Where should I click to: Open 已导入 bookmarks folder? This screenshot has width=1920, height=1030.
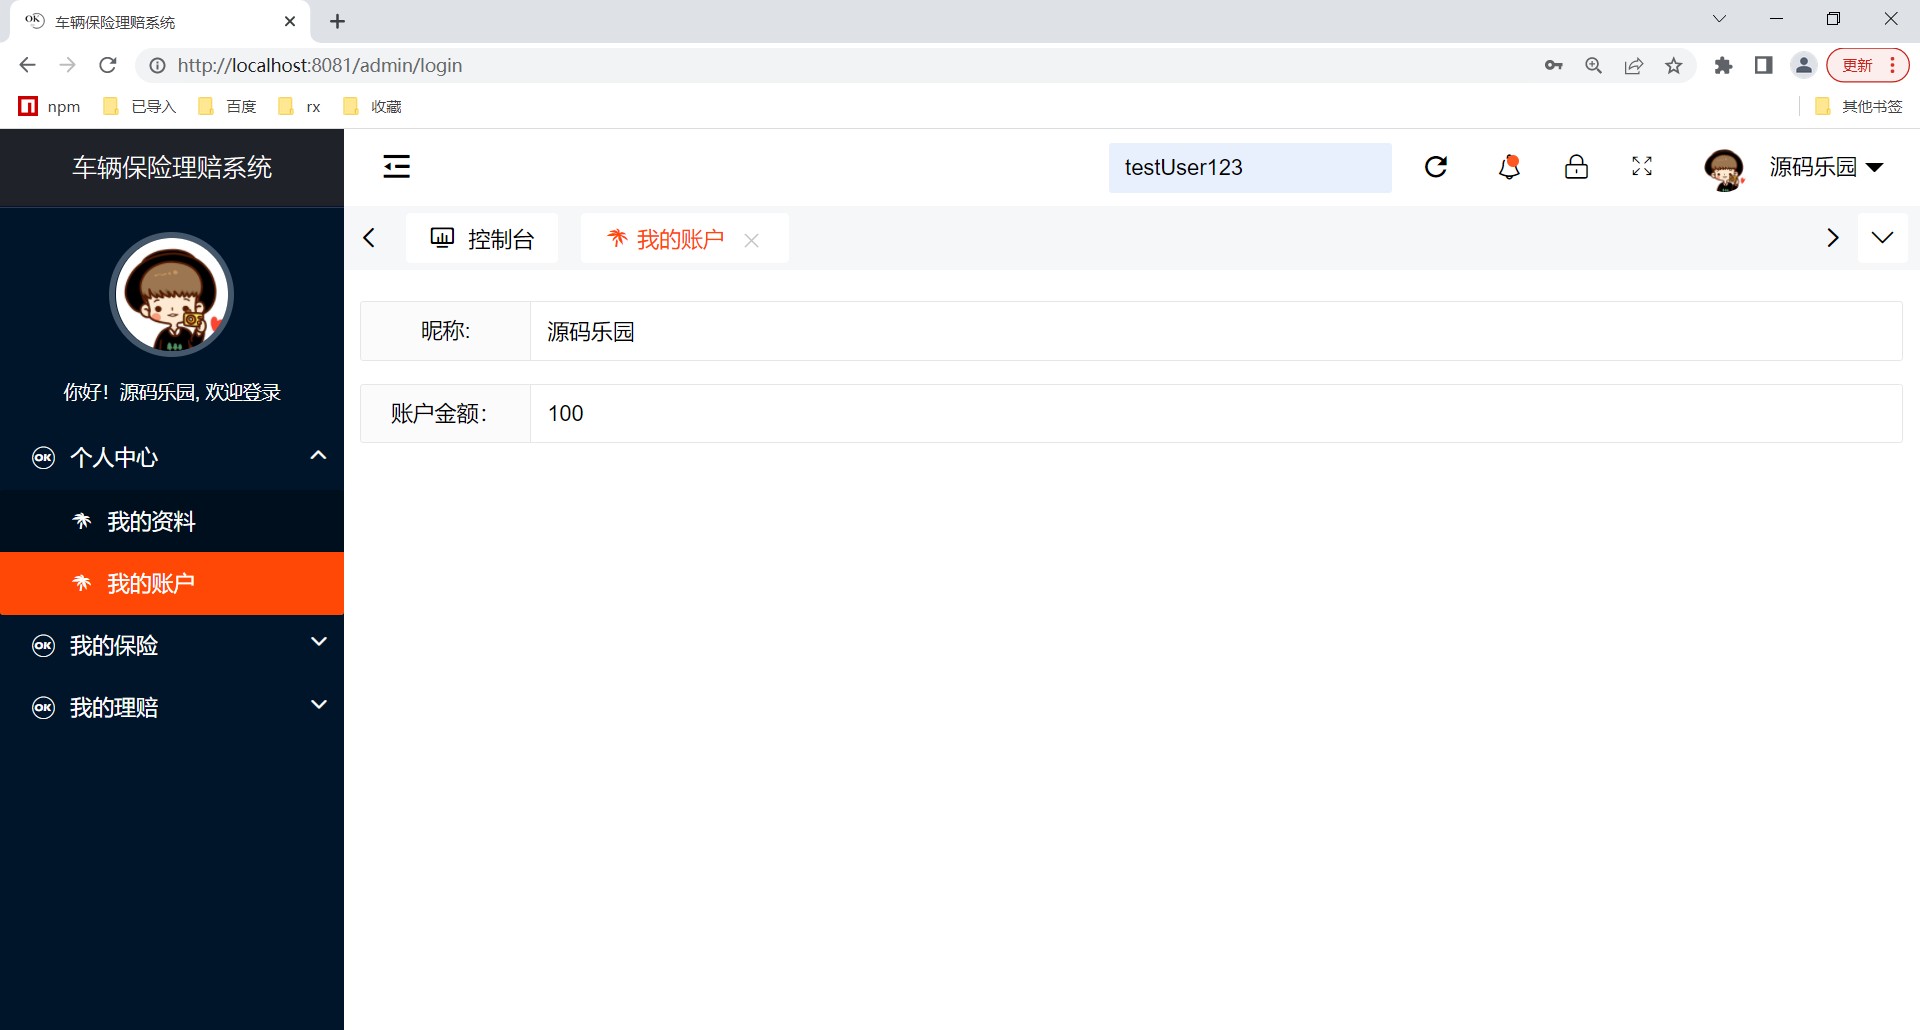(x=140, y=106)
